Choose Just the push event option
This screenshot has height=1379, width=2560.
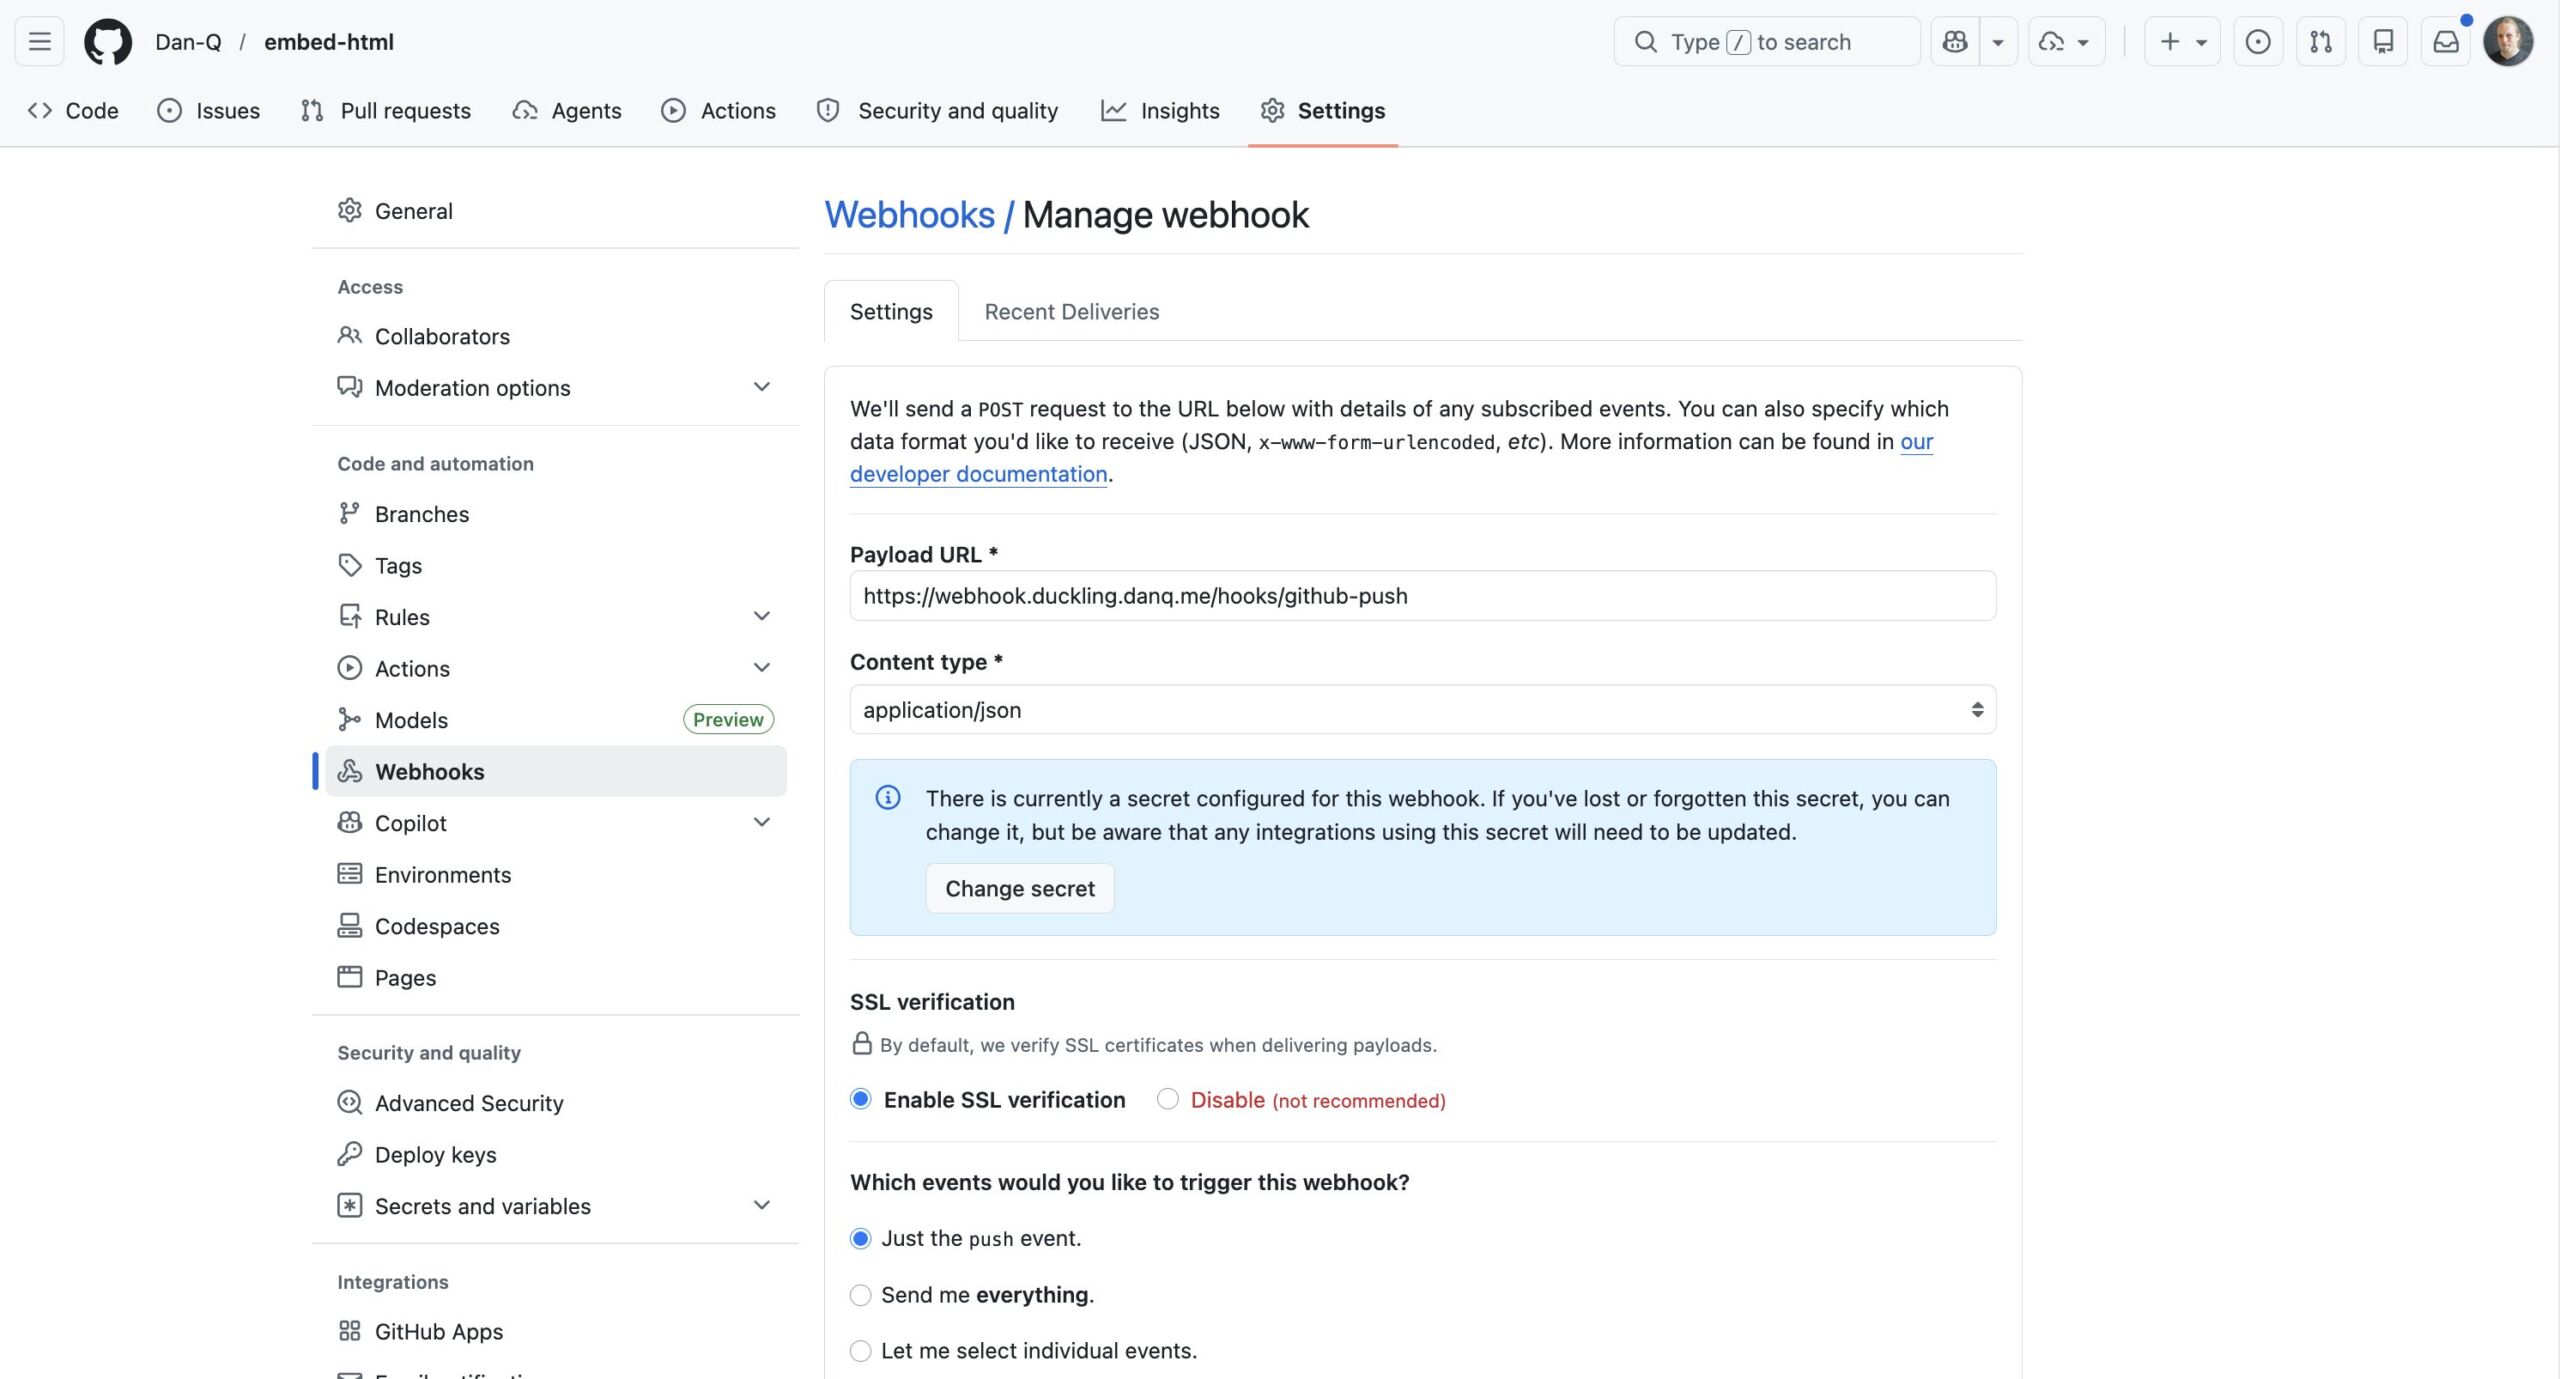(860, 1238)
